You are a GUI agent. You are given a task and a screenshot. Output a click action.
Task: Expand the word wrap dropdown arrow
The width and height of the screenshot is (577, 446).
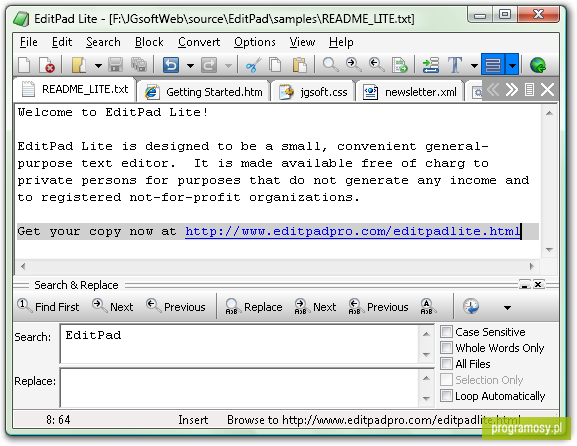(x=512, y=65)
